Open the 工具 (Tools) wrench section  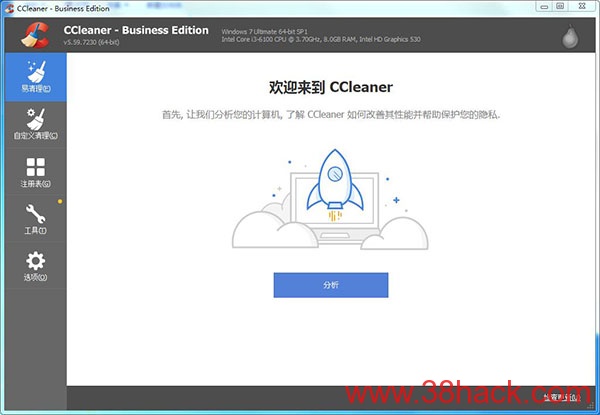[x=36, y=219]
